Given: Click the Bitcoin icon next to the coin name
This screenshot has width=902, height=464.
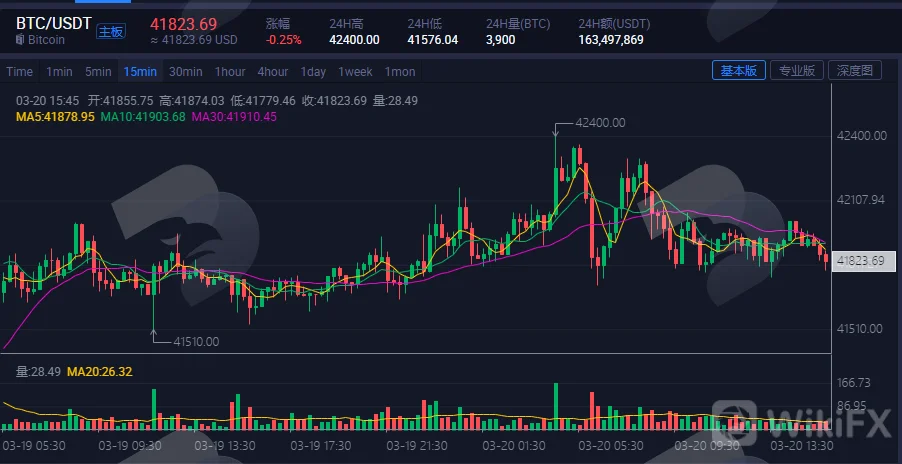Looking at the screenshot, I should (20, 40).
